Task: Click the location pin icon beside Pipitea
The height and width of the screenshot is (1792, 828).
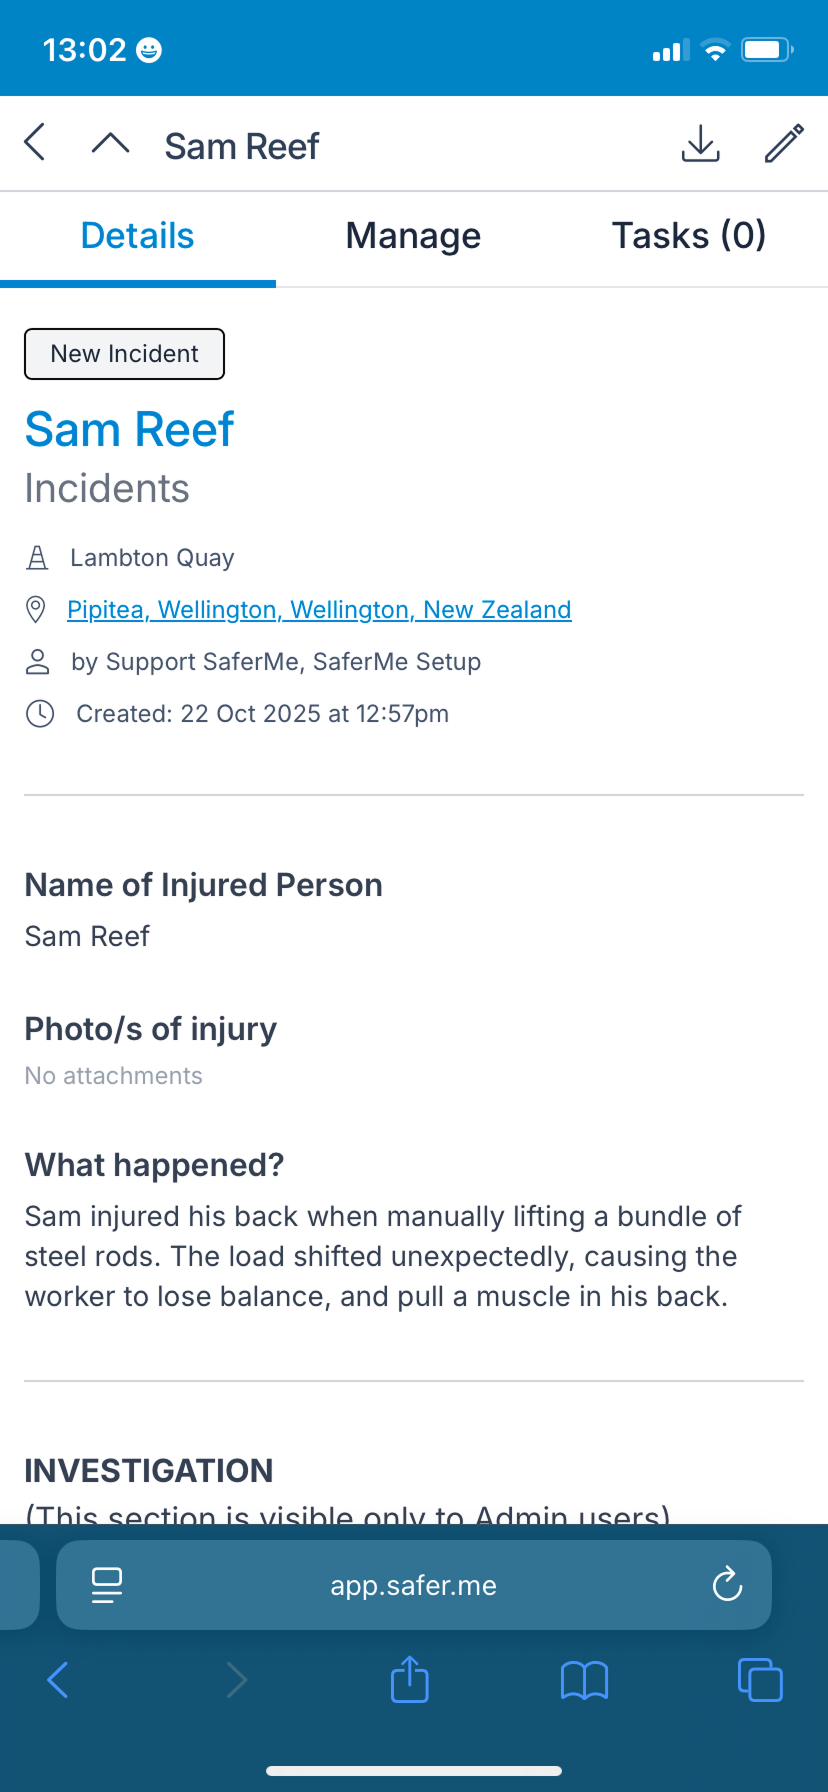Action: [37, 609]
